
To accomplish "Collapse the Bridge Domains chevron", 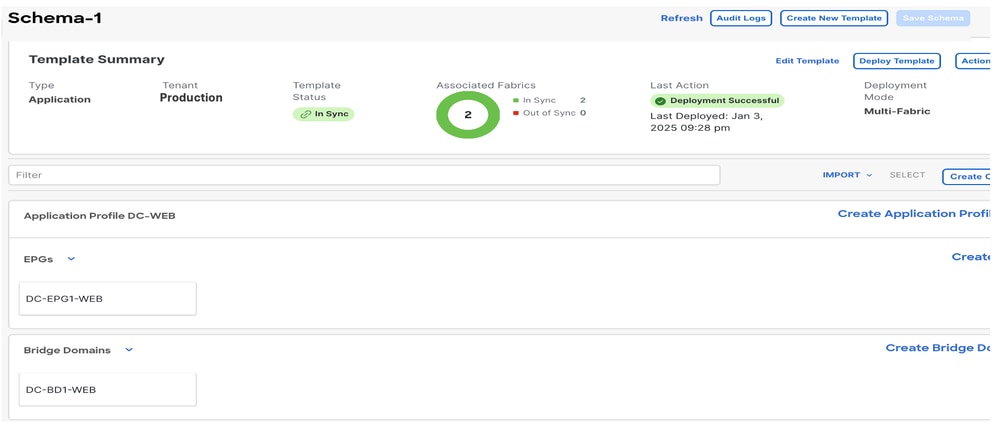I will point(129,350).
